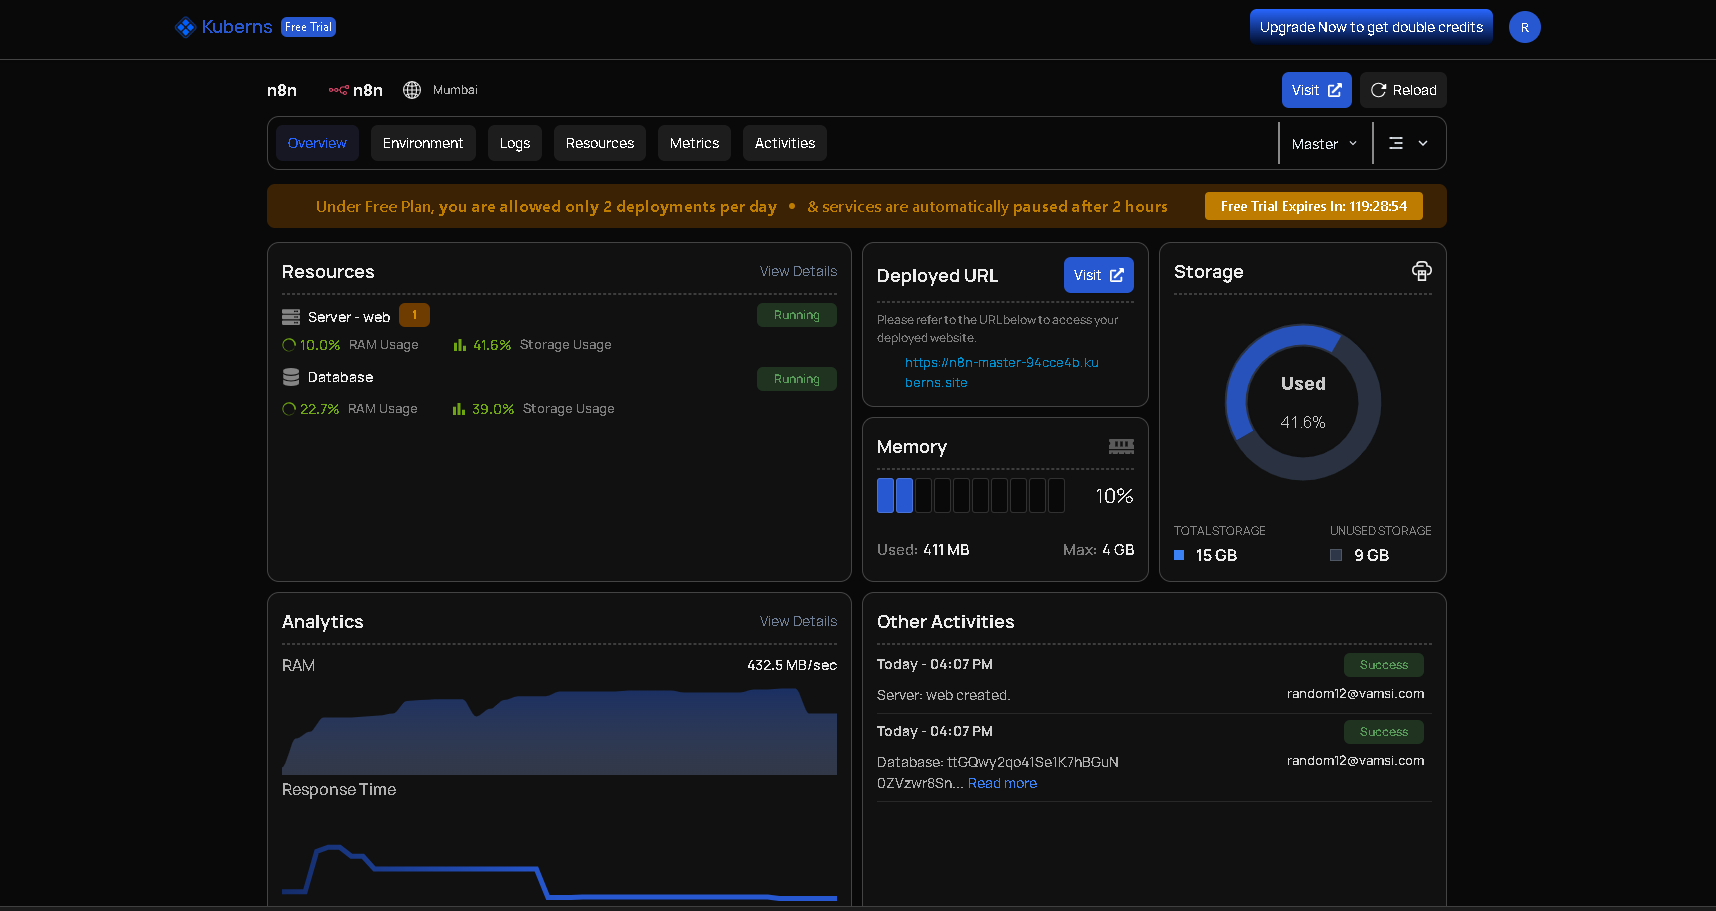1716x911 pixels.
Task: Click the Running badge beside Server - web
Action: 796,315
